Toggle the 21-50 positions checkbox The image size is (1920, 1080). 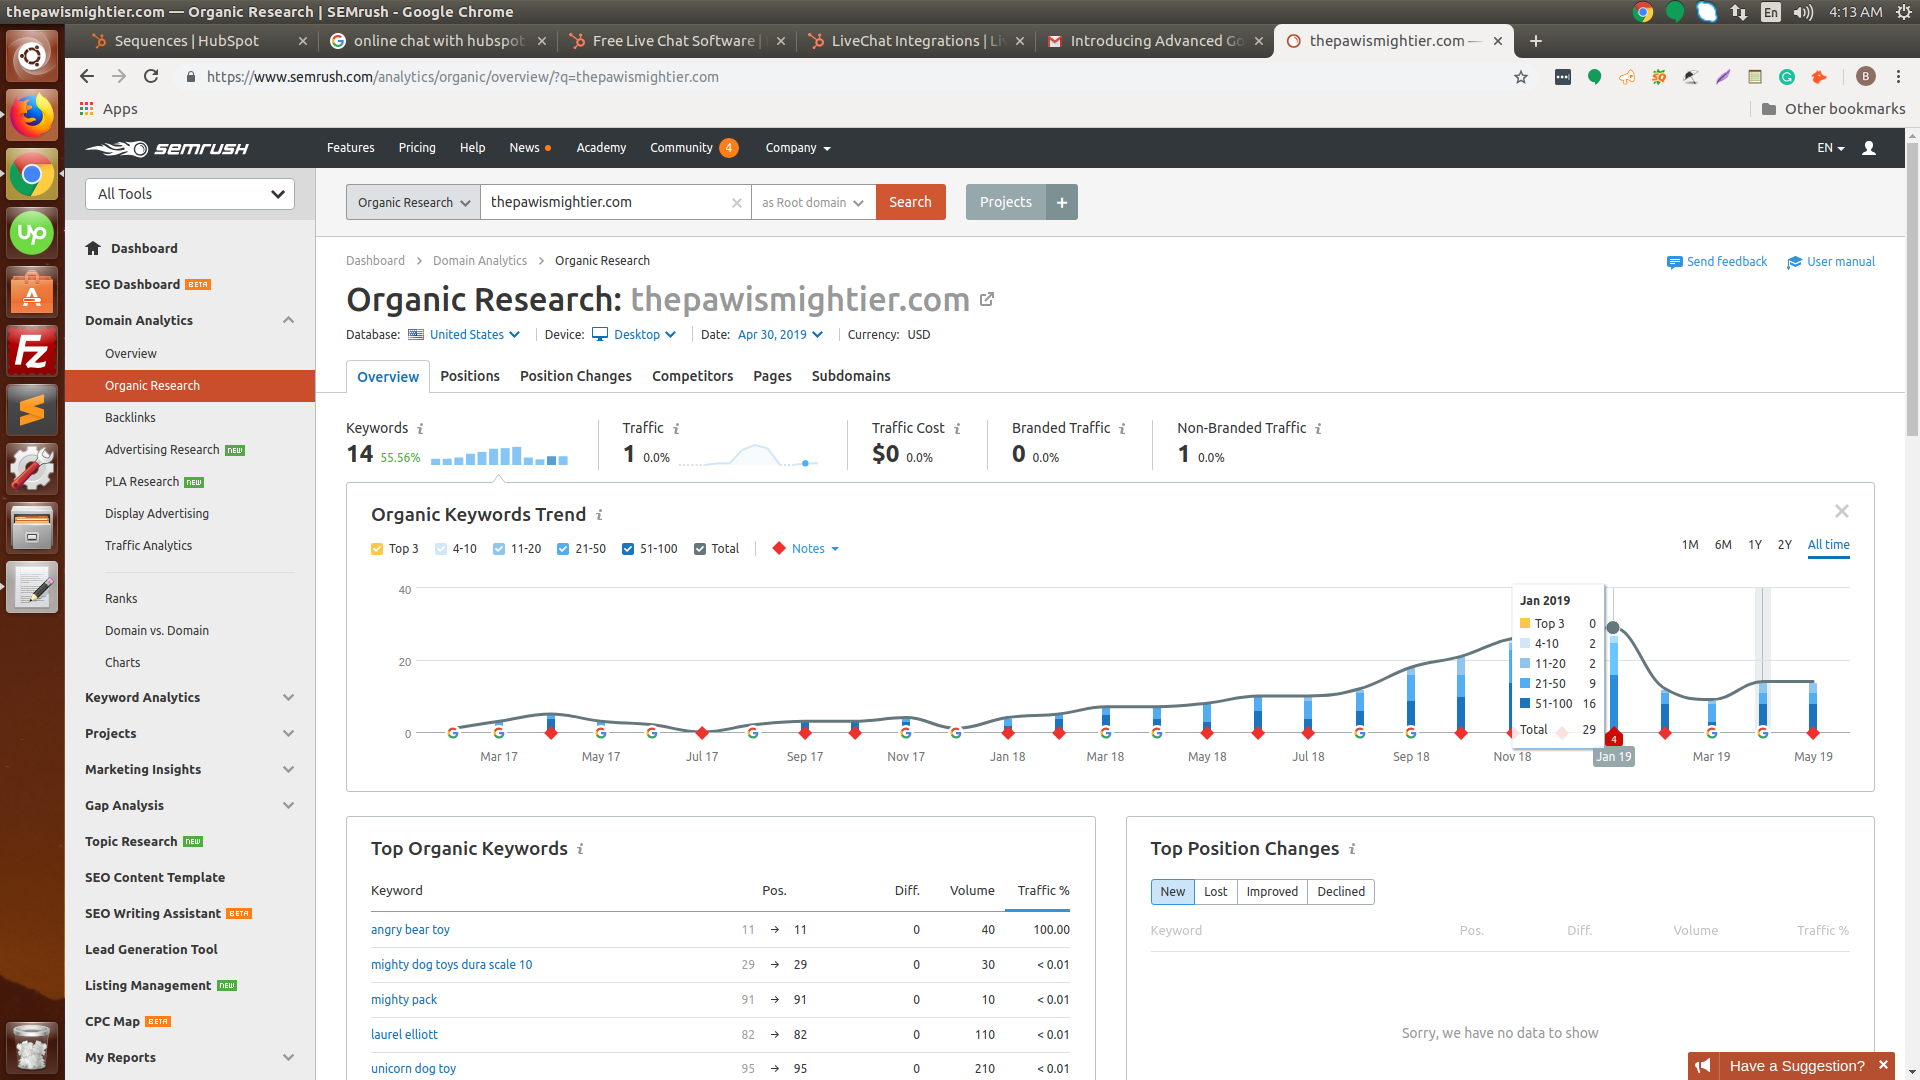(563, 549)
